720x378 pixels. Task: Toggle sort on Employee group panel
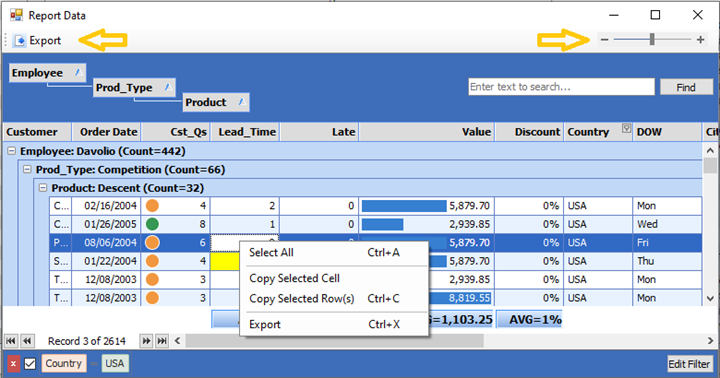79,73
